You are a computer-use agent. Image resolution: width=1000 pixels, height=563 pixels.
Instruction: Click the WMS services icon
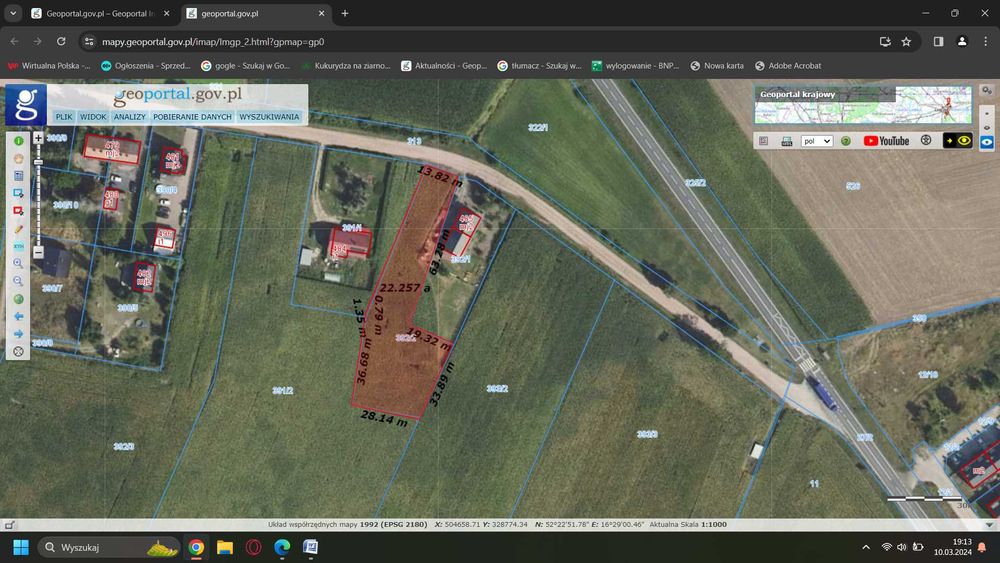click(x=787, y=141)
